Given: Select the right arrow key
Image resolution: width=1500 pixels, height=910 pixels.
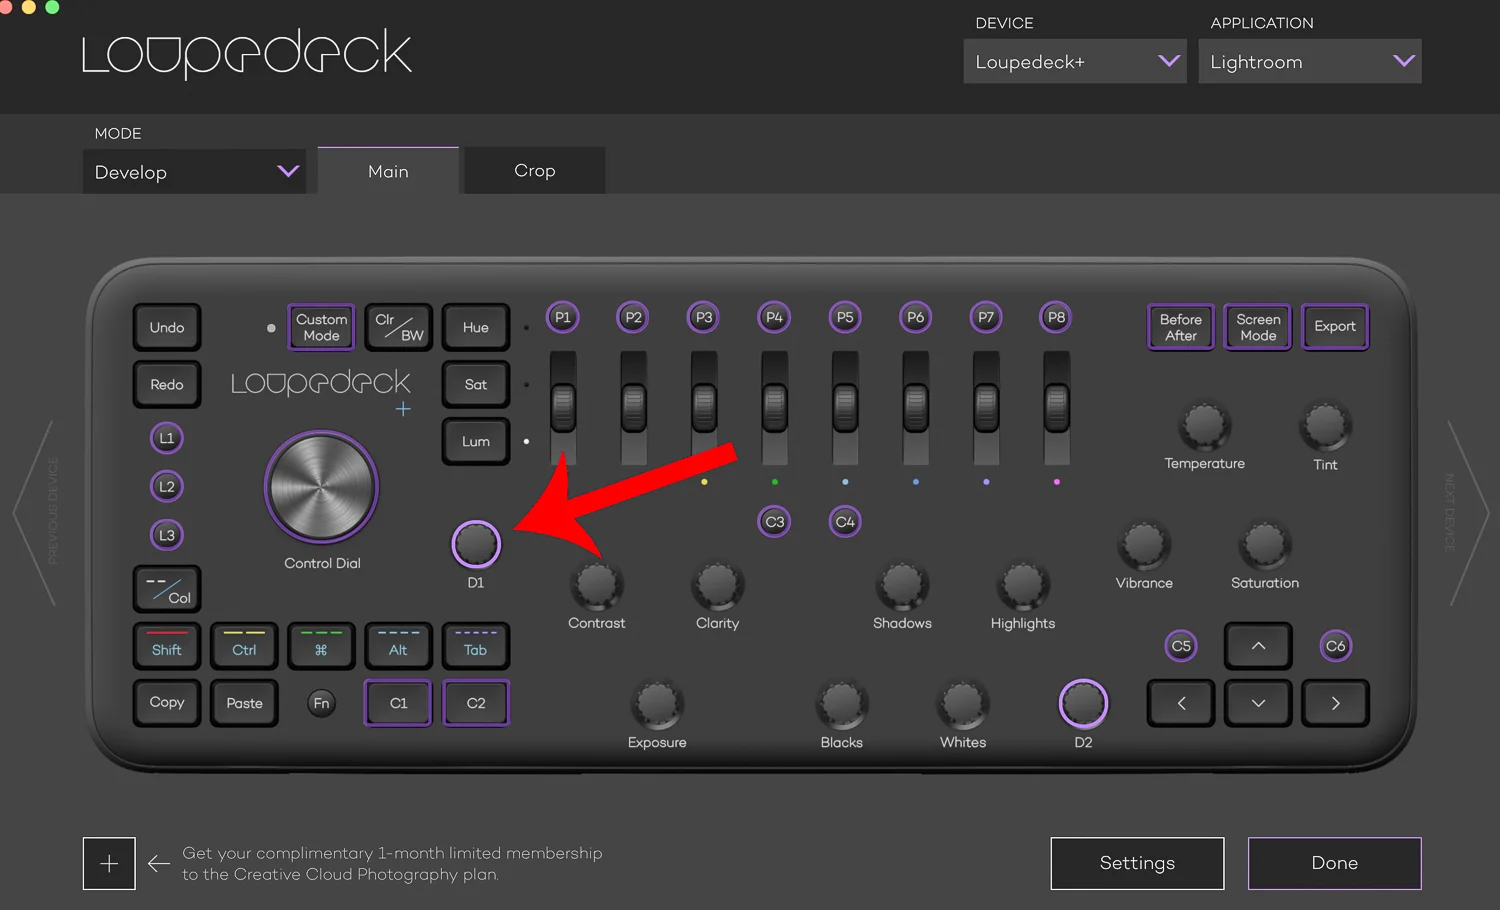Looking at the screenshot, I should tap(1335, 703).
